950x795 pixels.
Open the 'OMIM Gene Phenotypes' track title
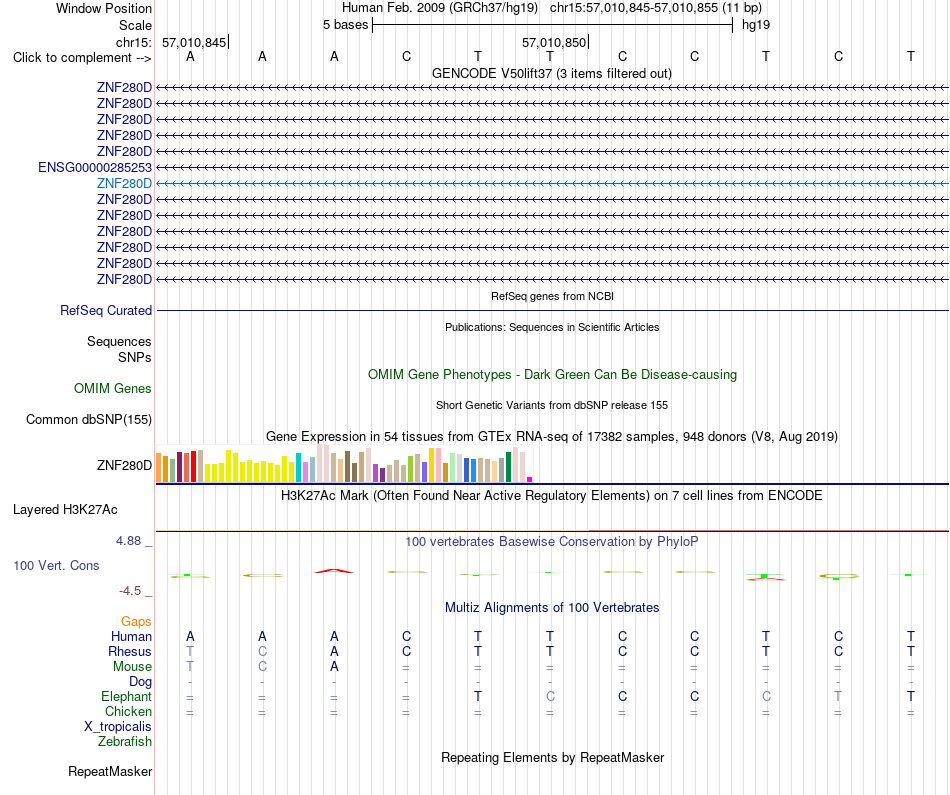coord(552,374)
